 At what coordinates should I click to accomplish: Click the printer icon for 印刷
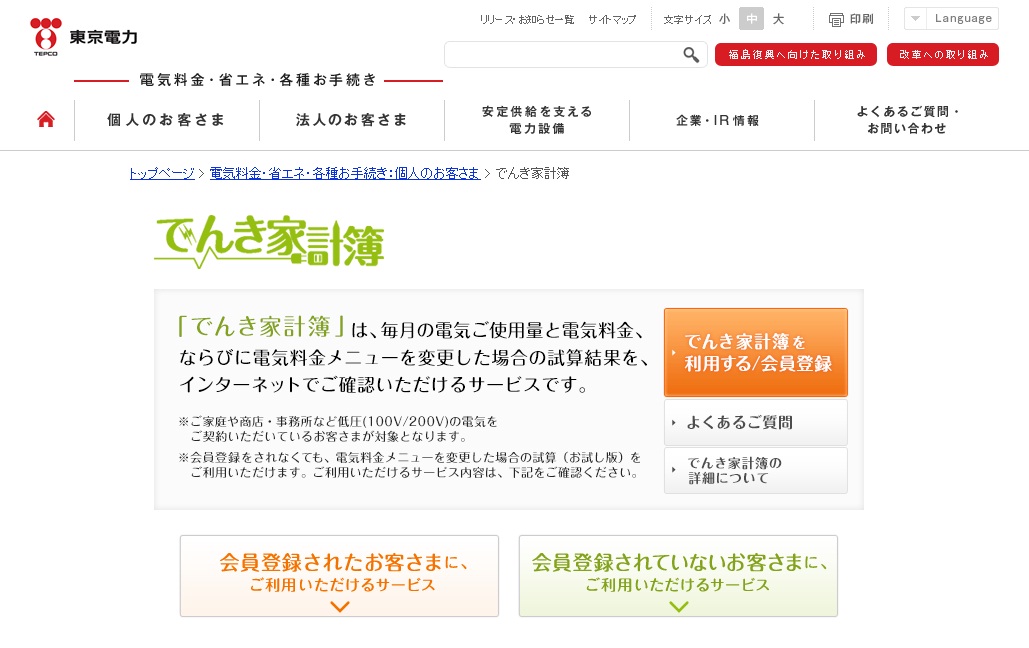[836, 20]
